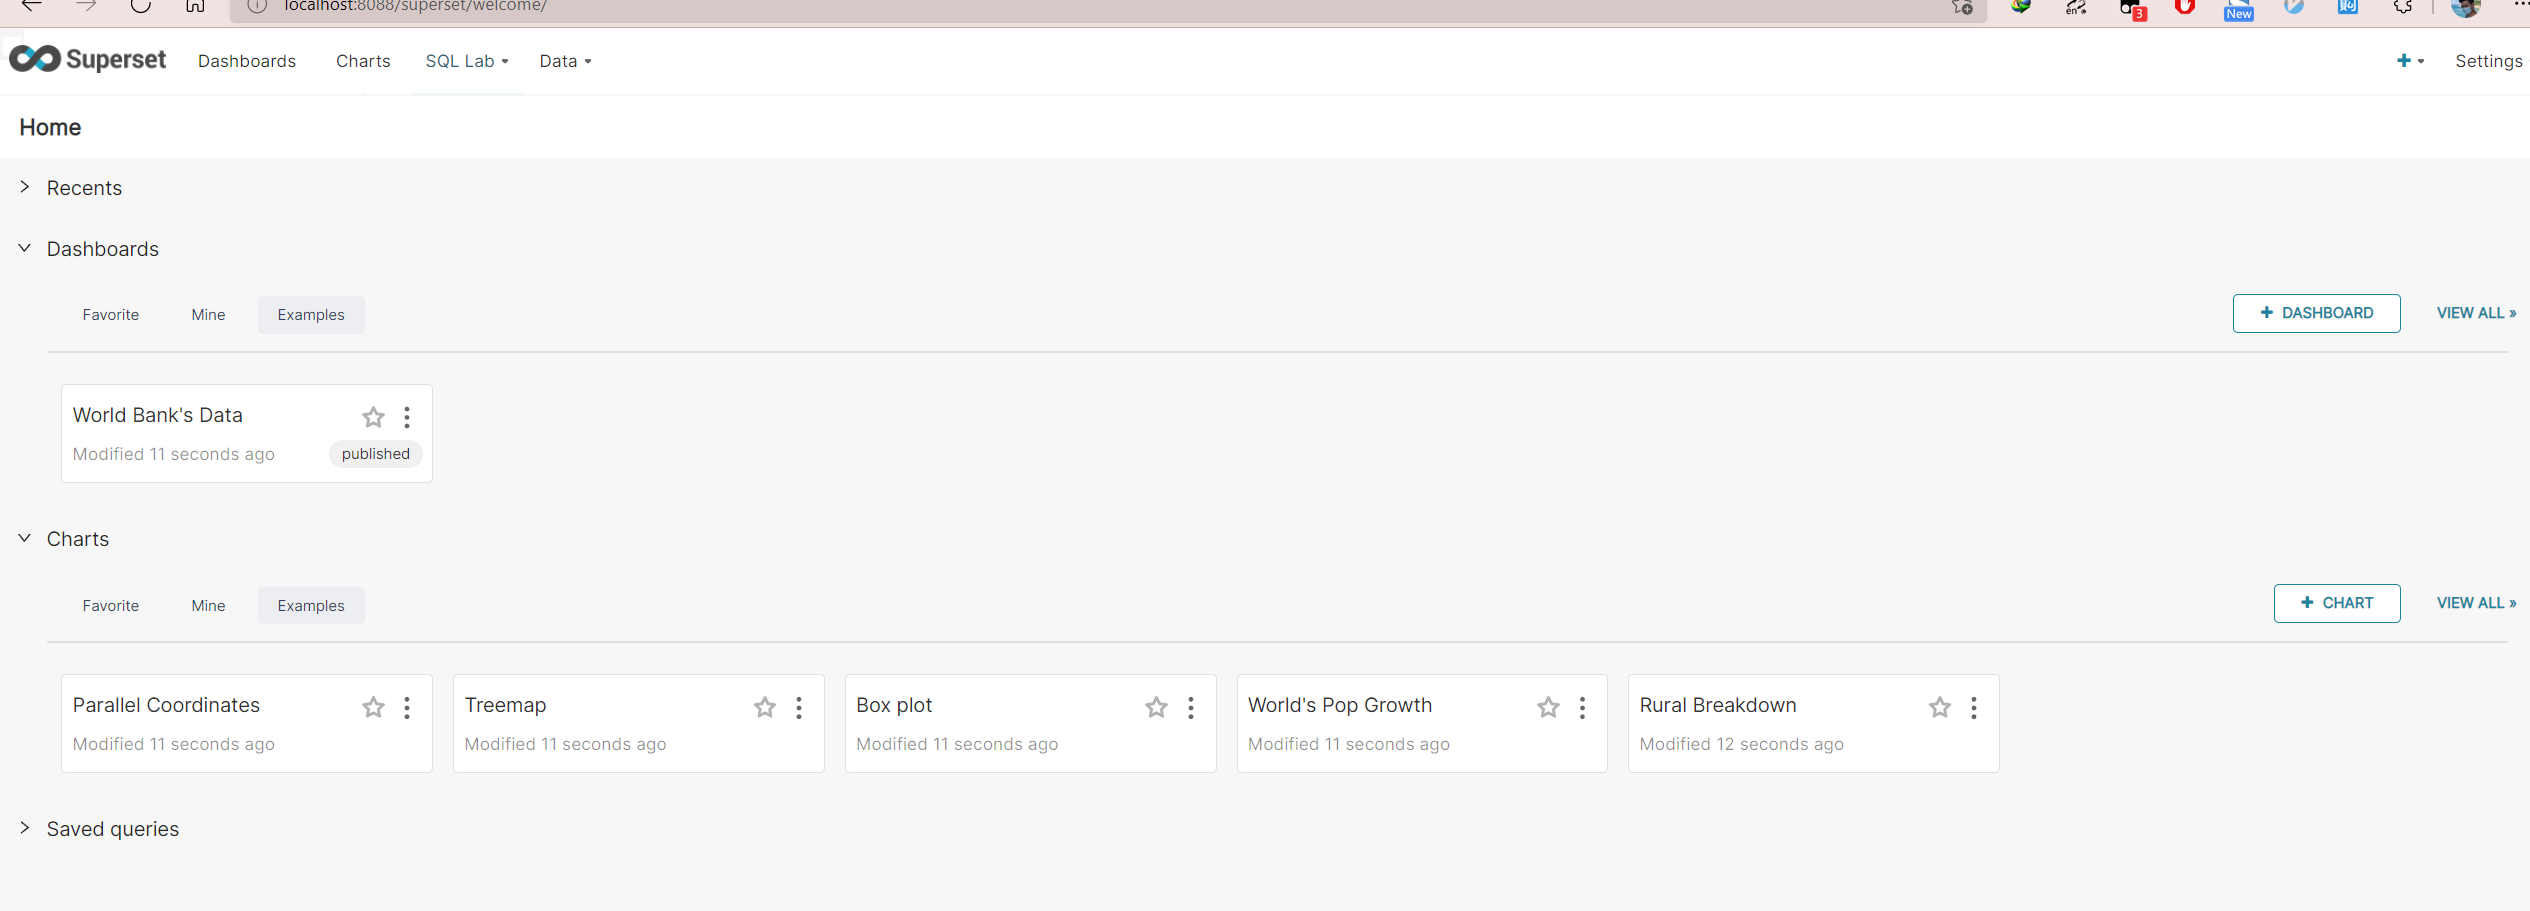The height and width of the screenshot is (911, 2530).
Task: Click VIEW ALL for Charts
Action: (2476, 603)
